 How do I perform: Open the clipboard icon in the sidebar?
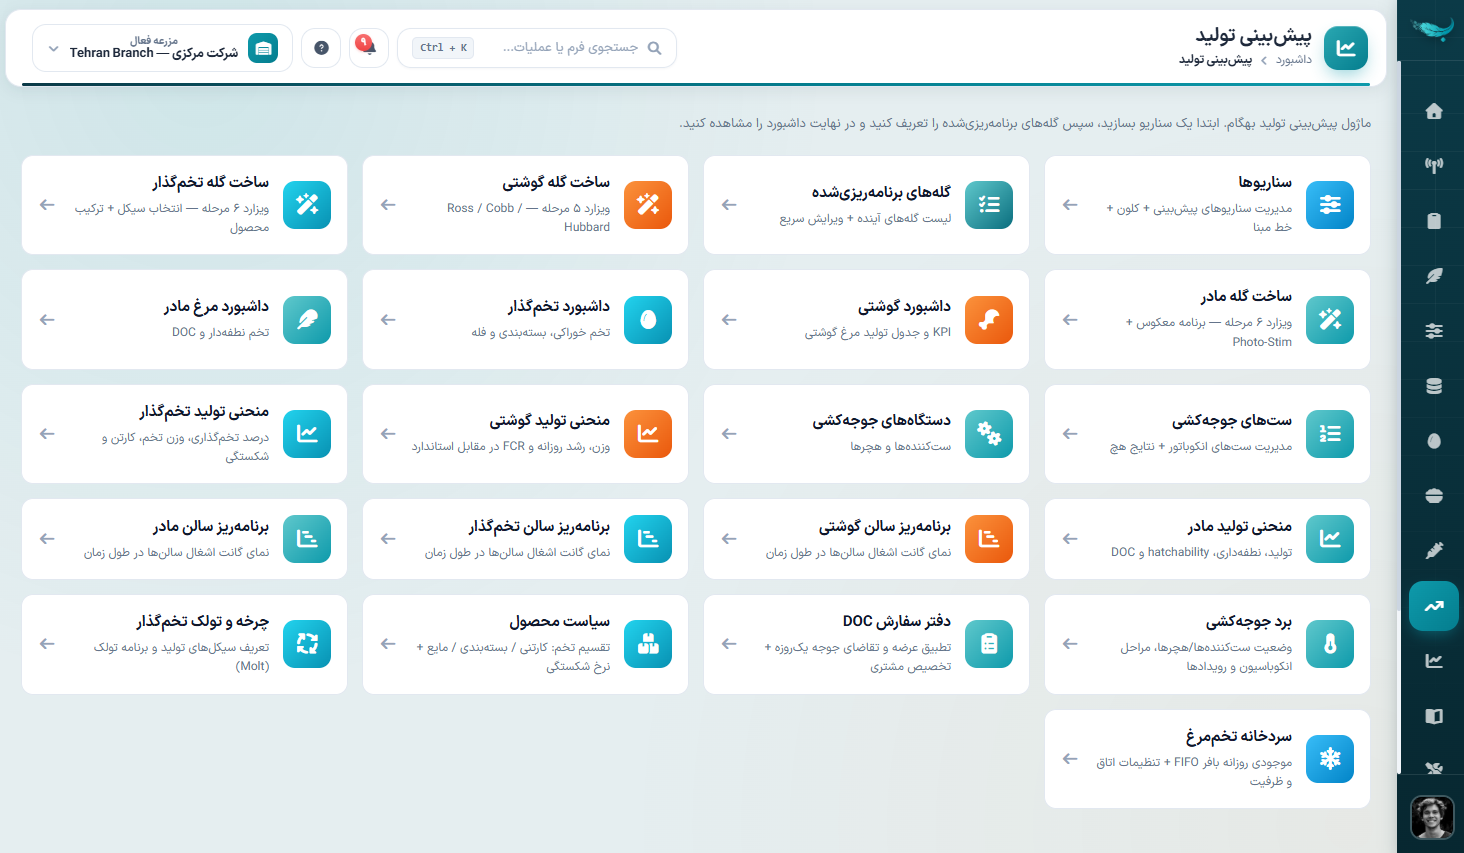pyautogui.click(x=1434, y=221)
